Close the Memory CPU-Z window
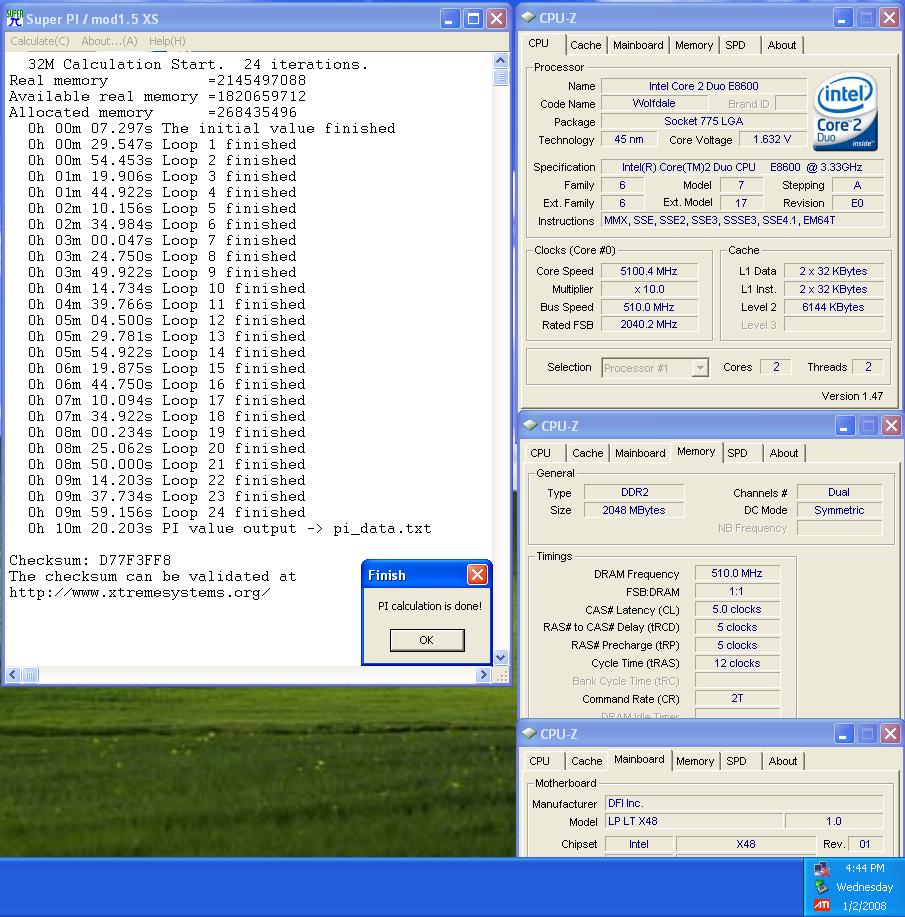Image resolution: width=905 pixels, height=917 pixels. coord(891,426)
